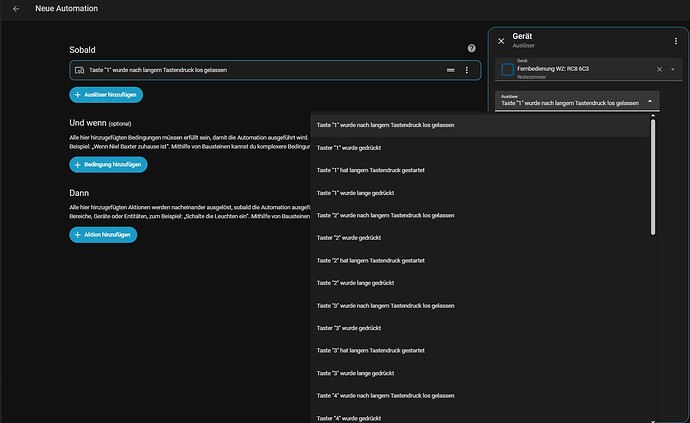Pick Taste "2" hat langem Tastendruck gestartet
690x423 pixels.
[480, 261]
